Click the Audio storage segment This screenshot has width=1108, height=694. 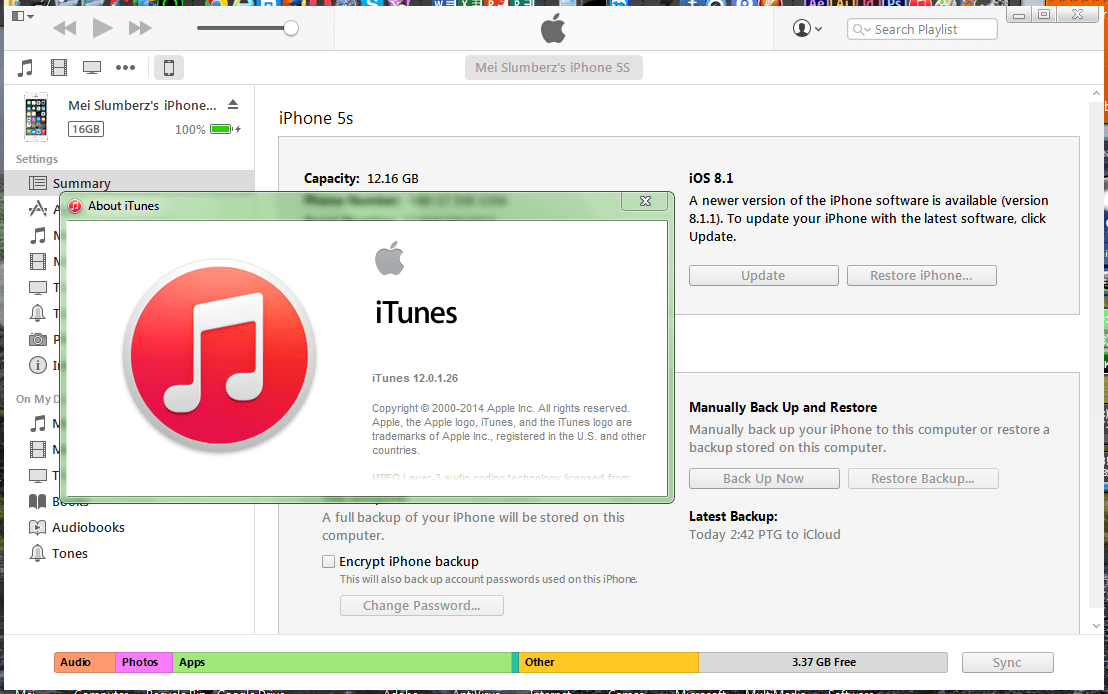click(x=85, y=662)
